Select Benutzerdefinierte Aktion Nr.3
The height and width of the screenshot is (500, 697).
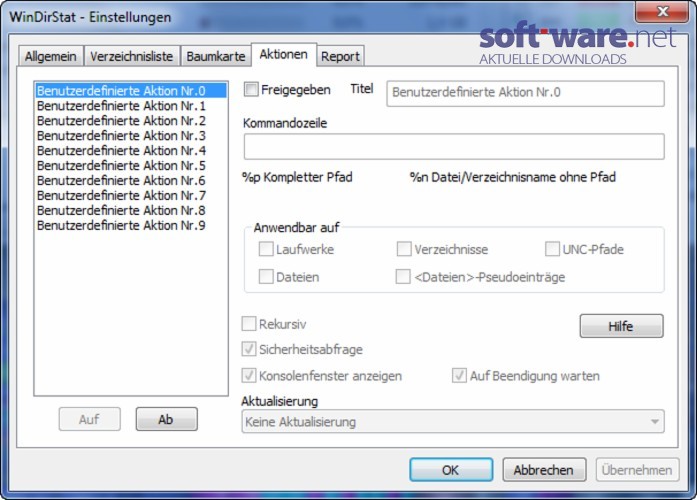(131, 136)
